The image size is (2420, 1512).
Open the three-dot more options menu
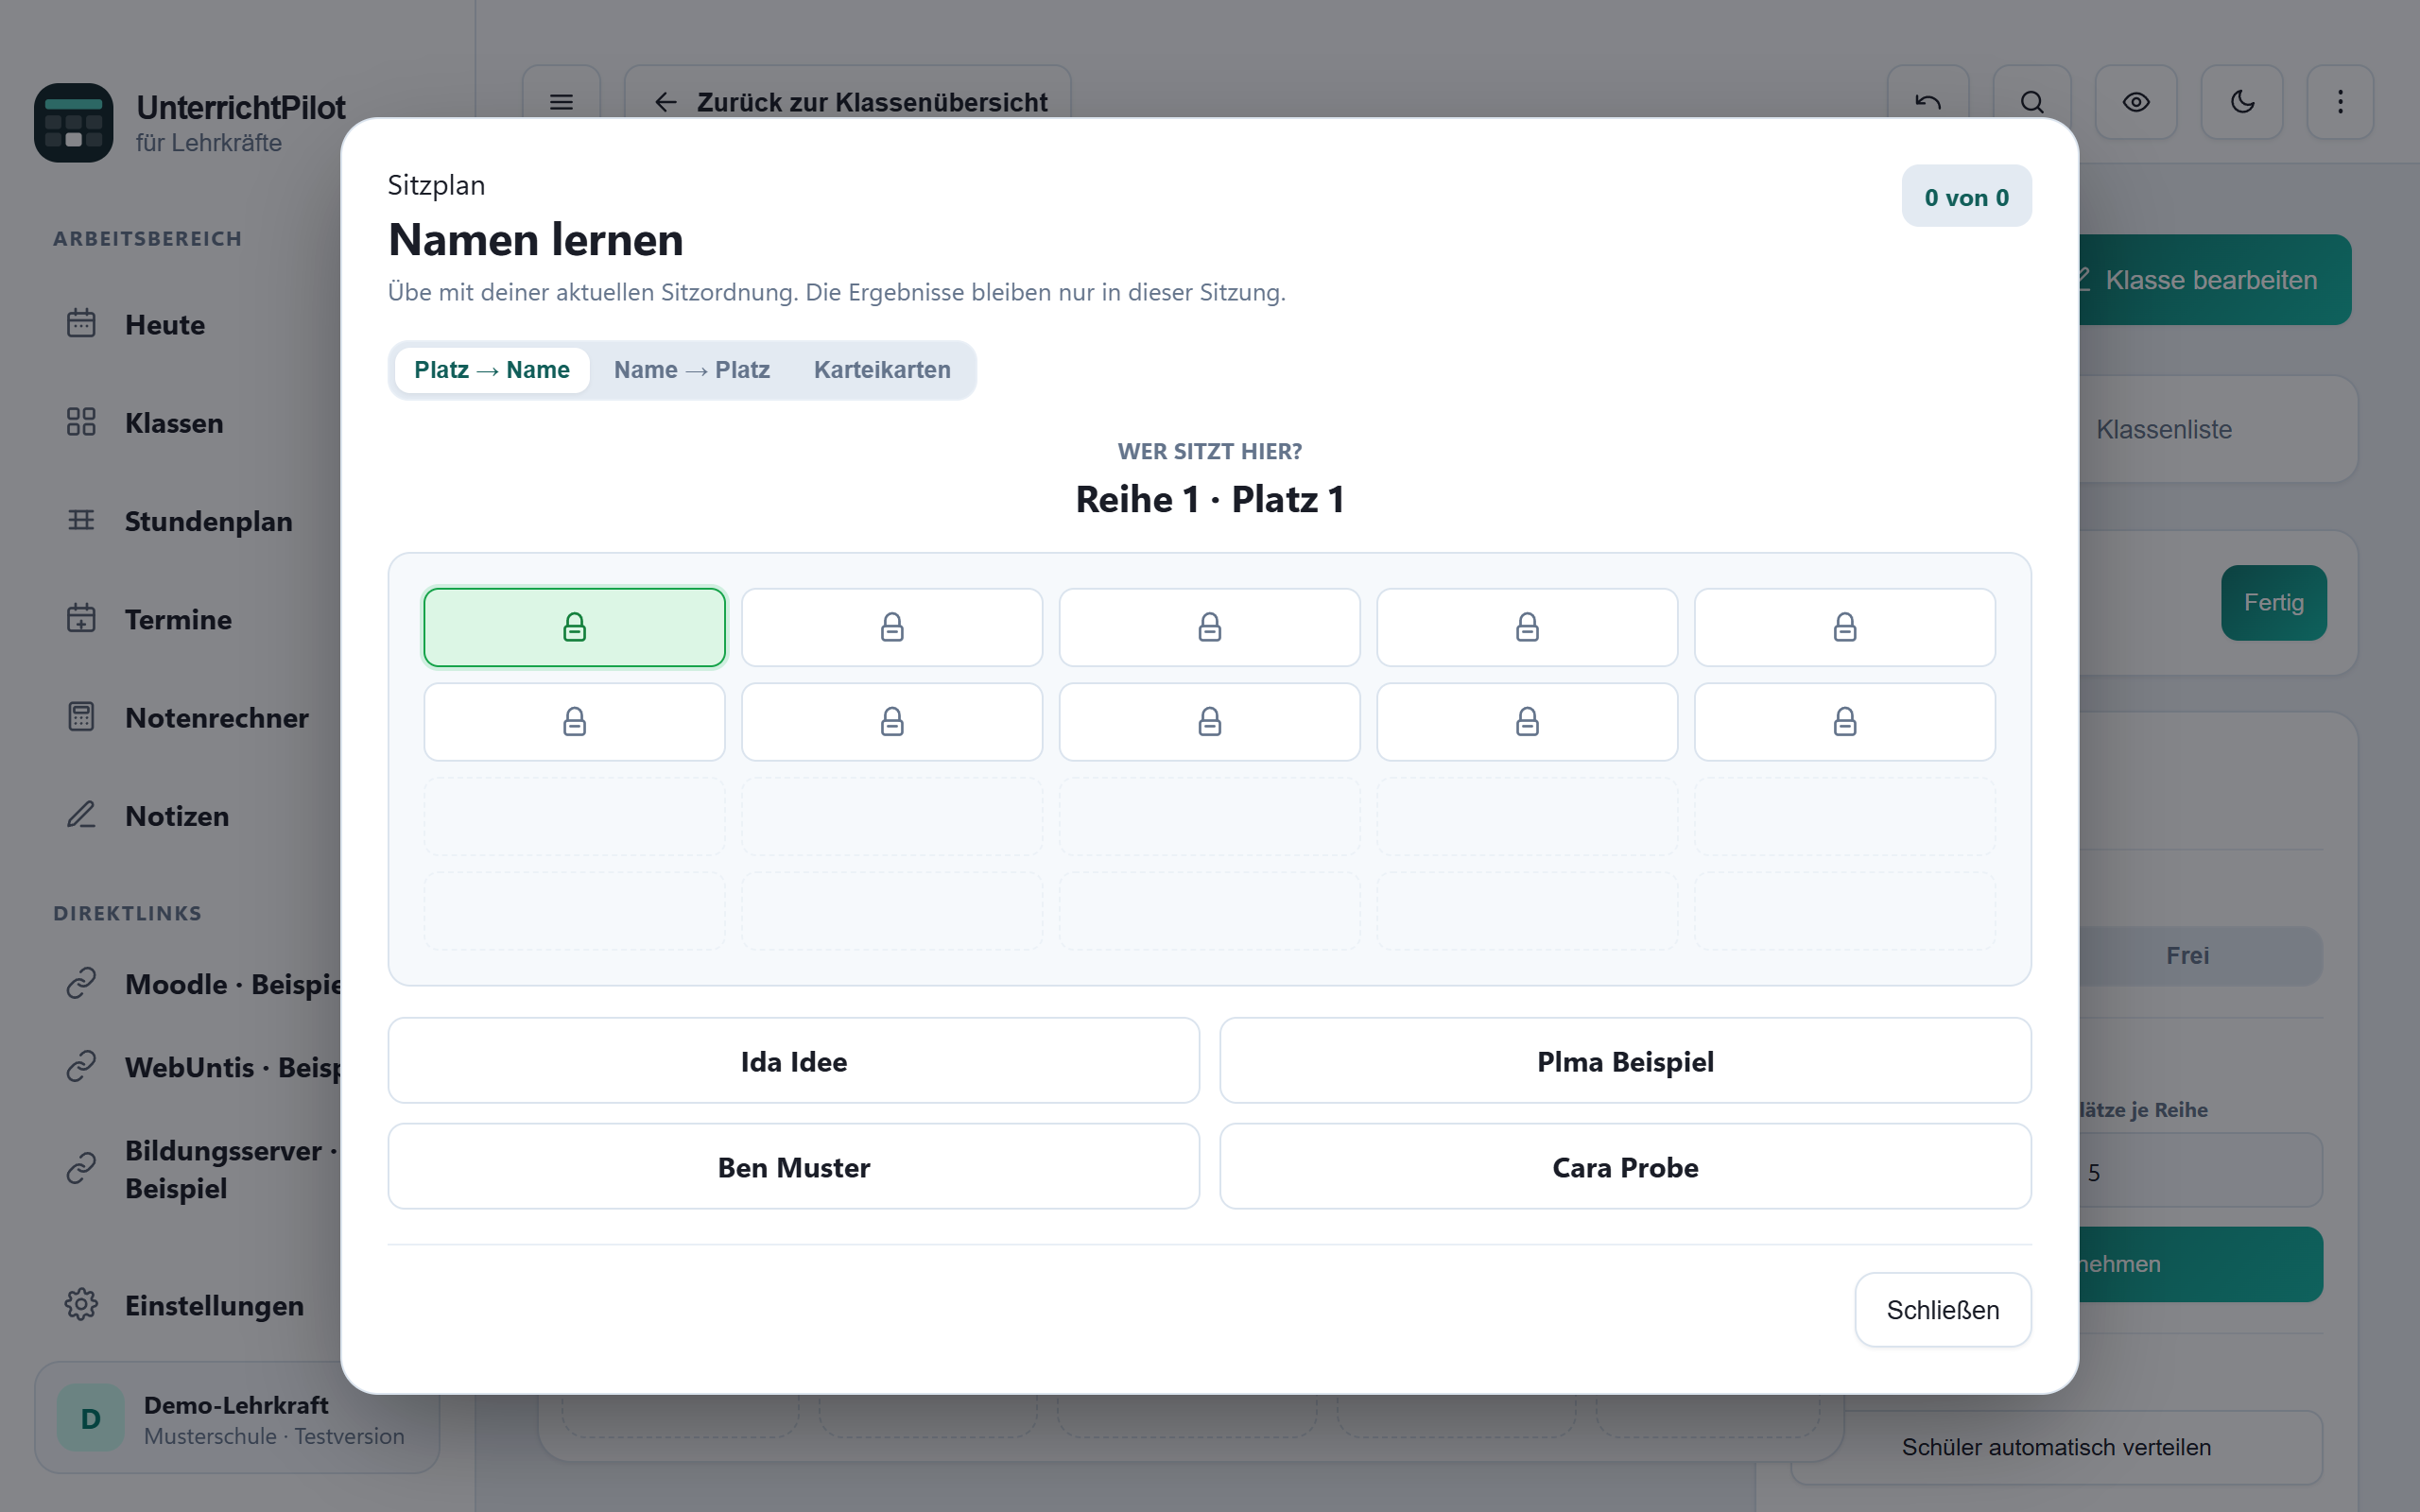coord(2340,102)
